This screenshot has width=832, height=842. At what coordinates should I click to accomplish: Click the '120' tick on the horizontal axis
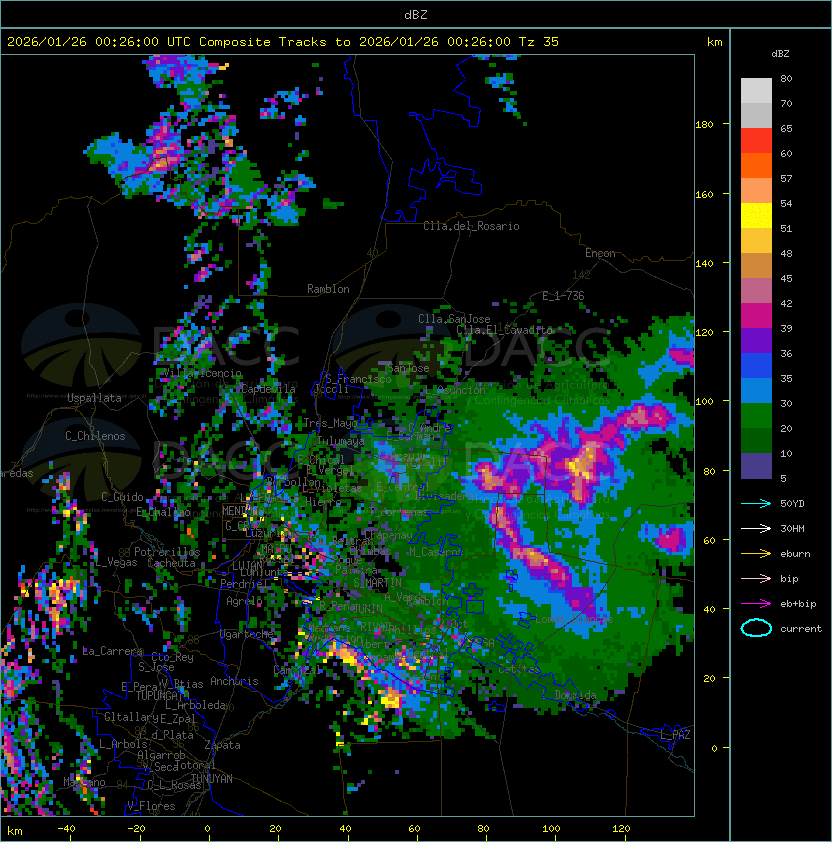pyautogui.click(x=621, y=829)
